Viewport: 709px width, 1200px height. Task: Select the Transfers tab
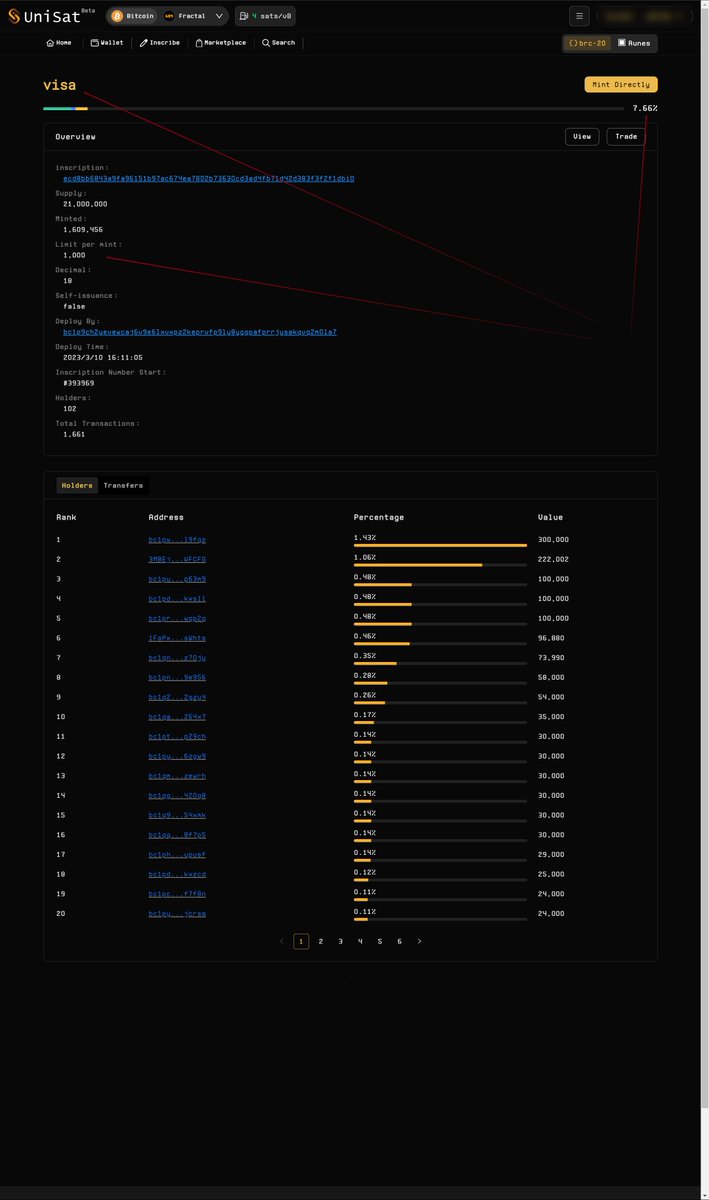pyautogui.click(x=123, y=486)
